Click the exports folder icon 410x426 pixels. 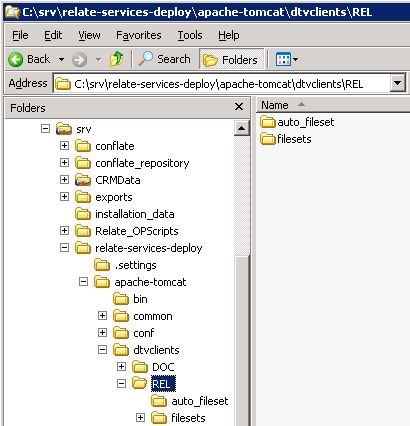click(x=83, y=197)
